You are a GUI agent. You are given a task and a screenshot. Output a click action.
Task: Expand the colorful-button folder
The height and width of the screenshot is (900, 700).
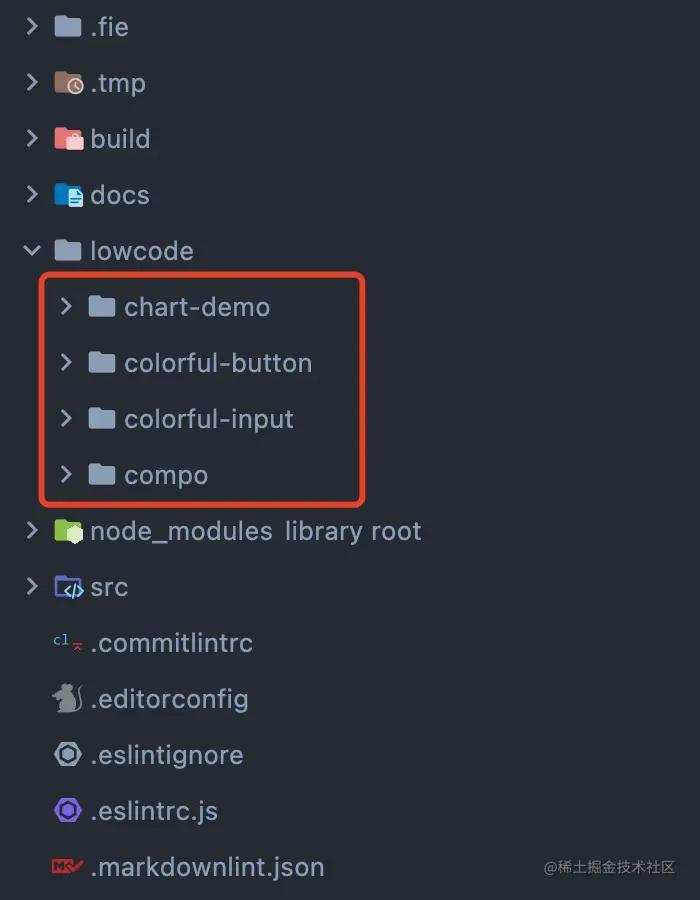[x=65, y=363]
